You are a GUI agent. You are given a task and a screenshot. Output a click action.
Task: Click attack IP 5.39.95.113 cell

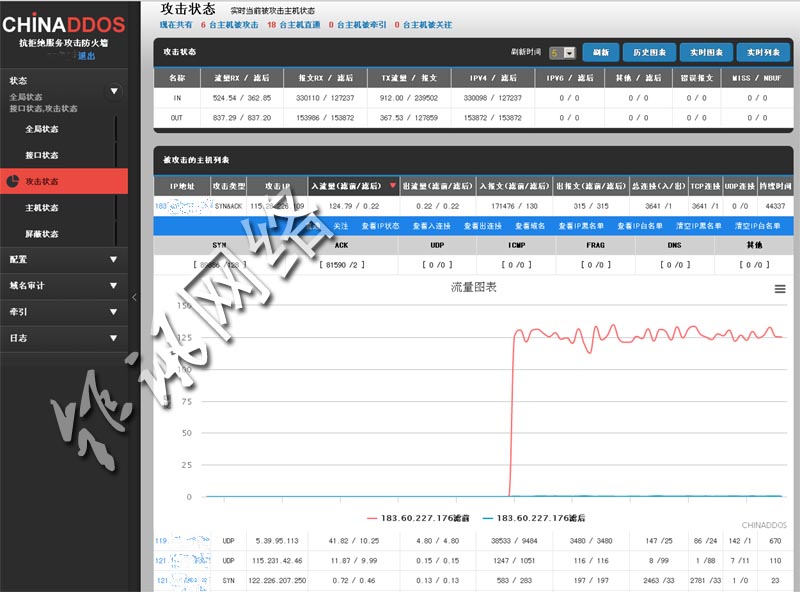[277, 540]
